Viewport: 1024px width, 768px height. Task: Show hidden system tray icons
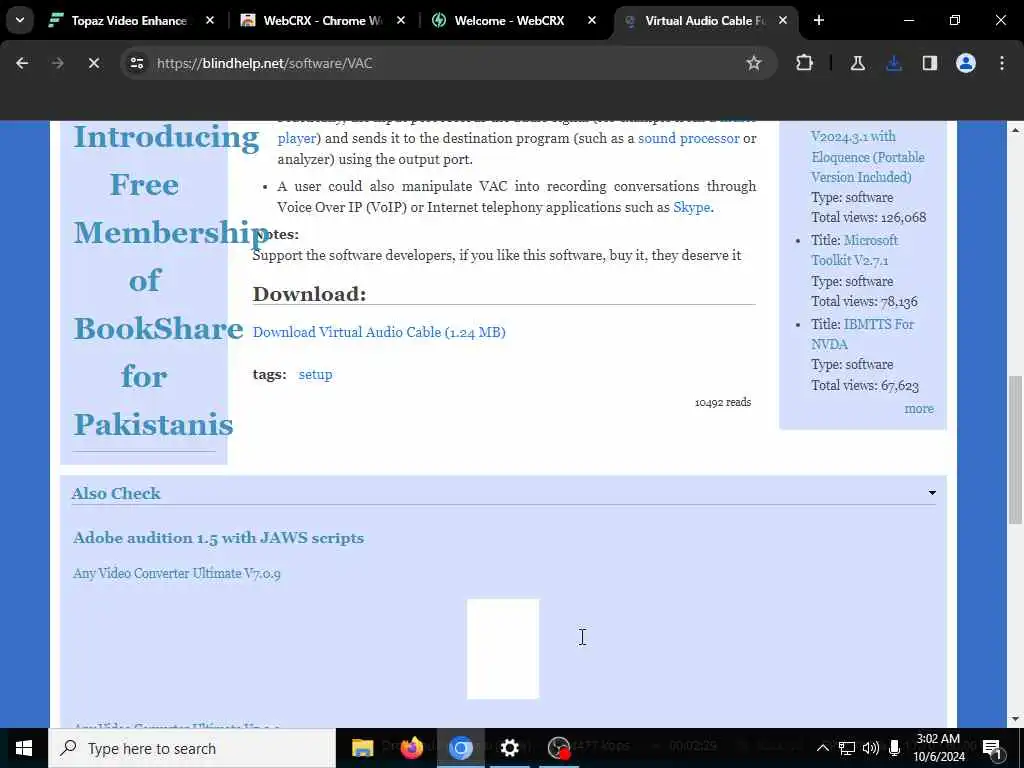coord(823,748)
